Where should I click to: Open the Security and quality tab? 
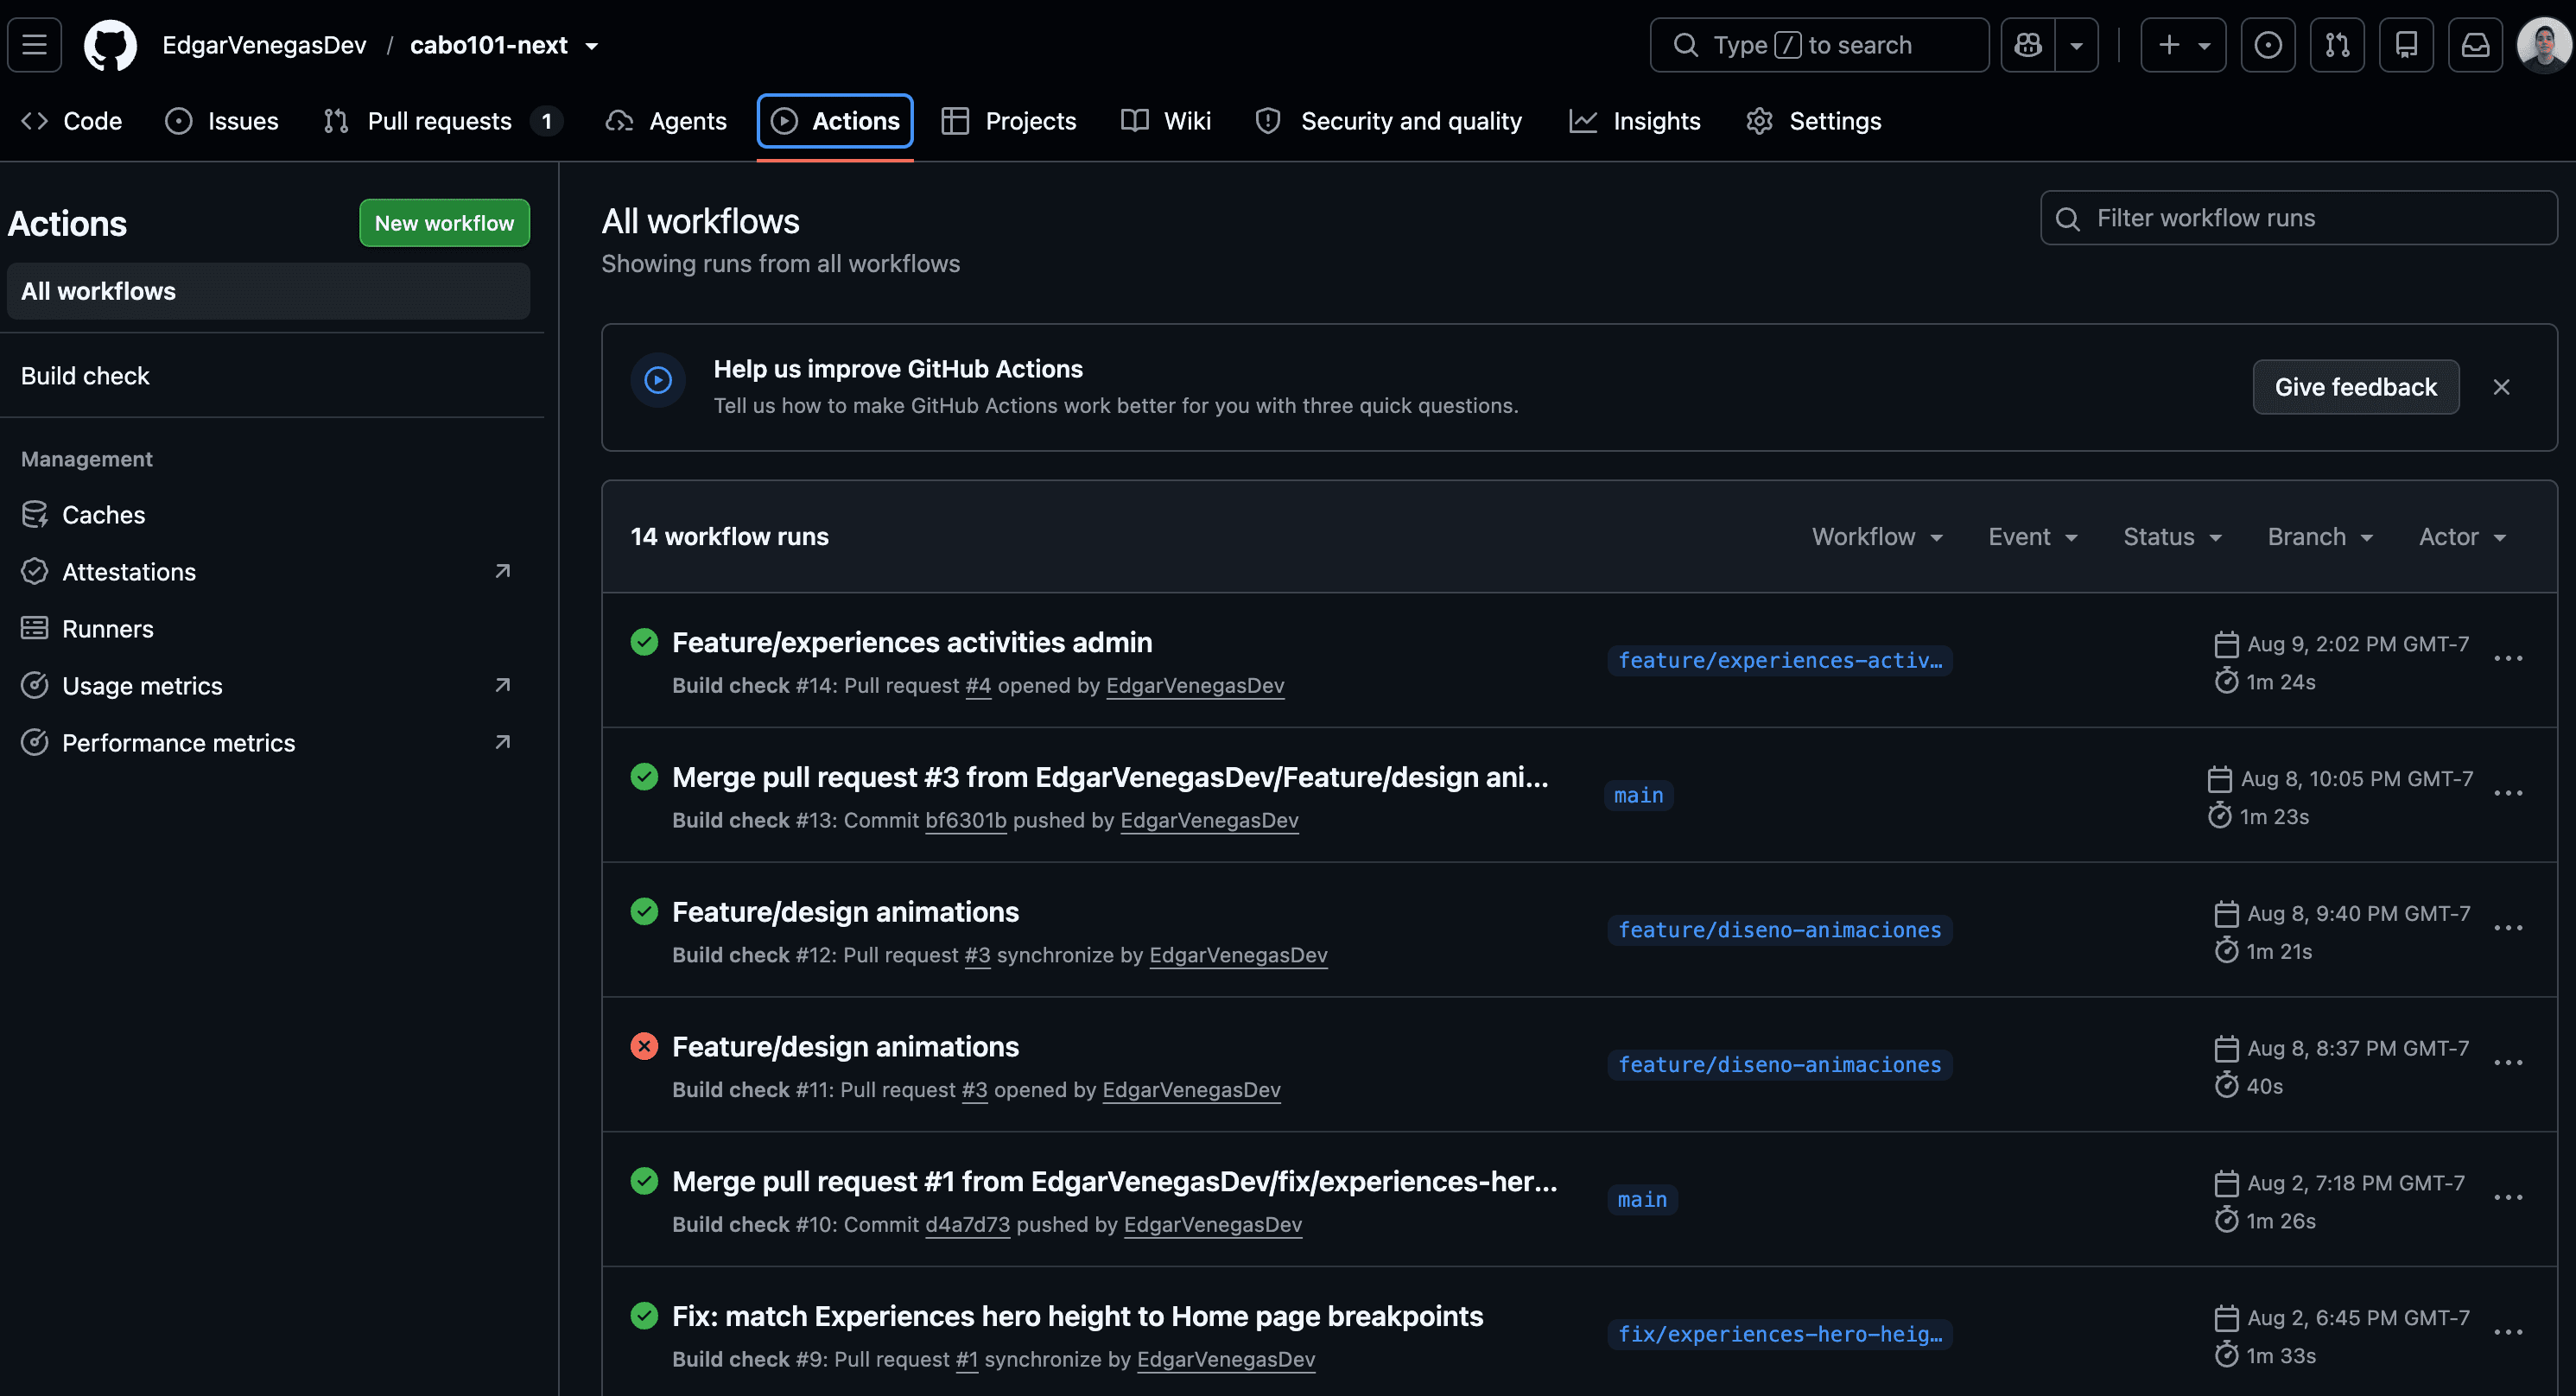(x=1389, y=121)
